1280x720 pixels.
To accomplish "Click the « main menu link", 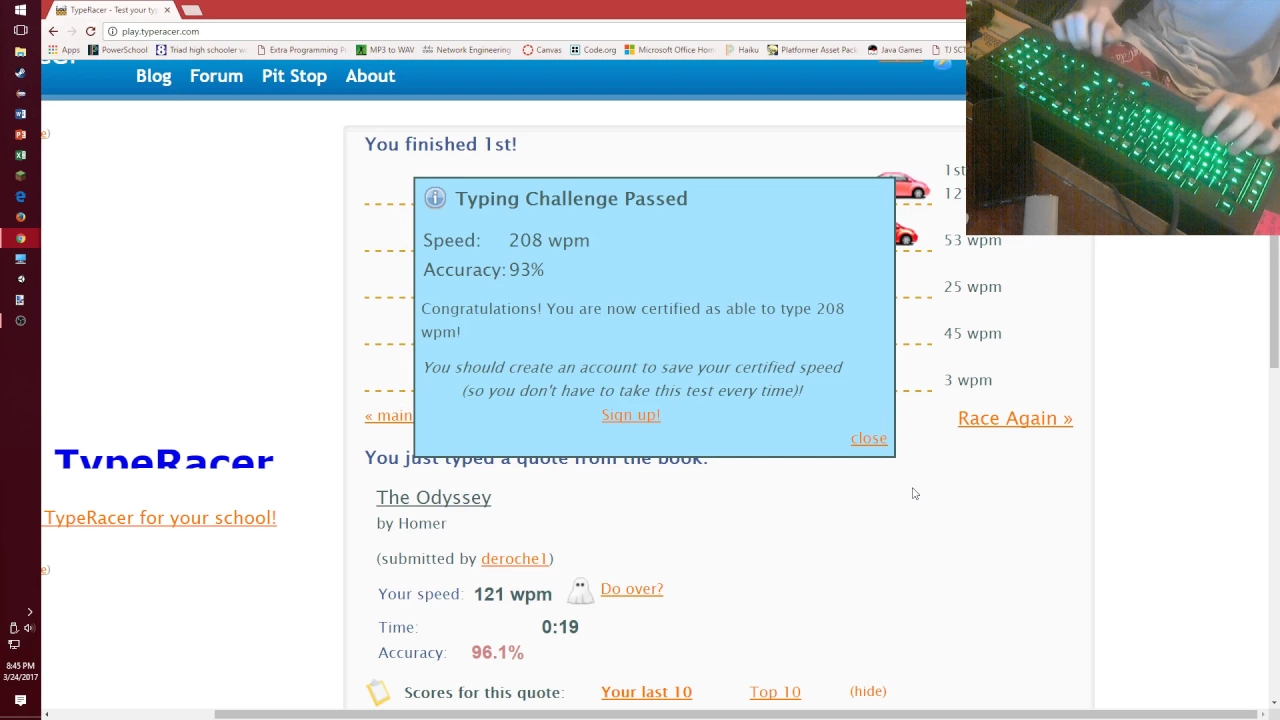I will 389,416.
